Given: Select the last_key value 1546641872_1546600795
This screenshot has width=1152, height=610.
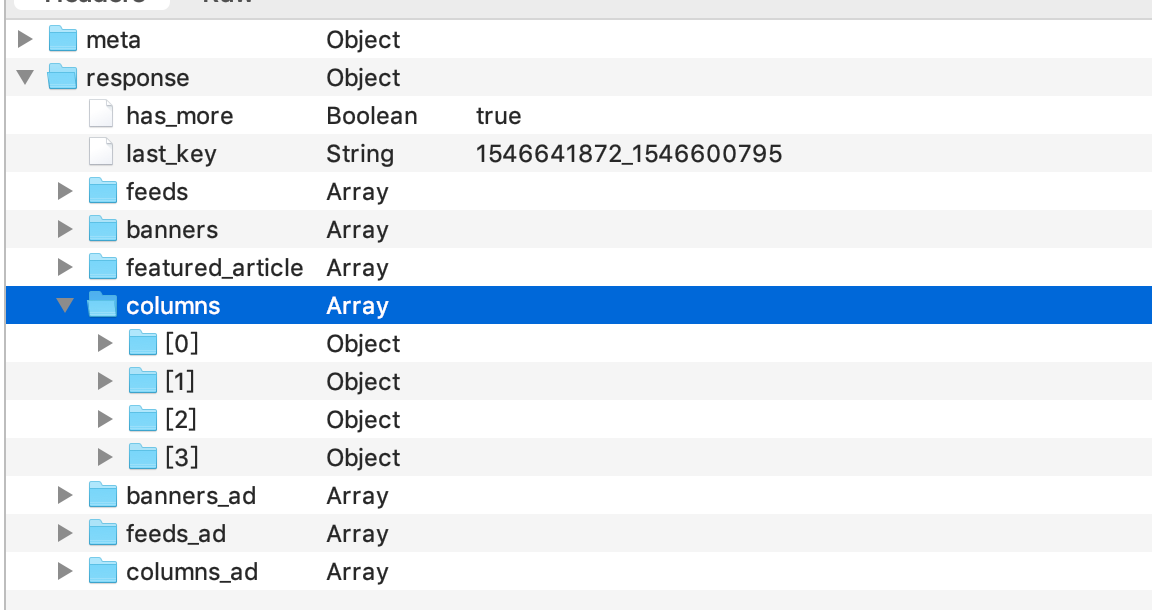Looking at the screenshot, I should click(x=629, y=154).
